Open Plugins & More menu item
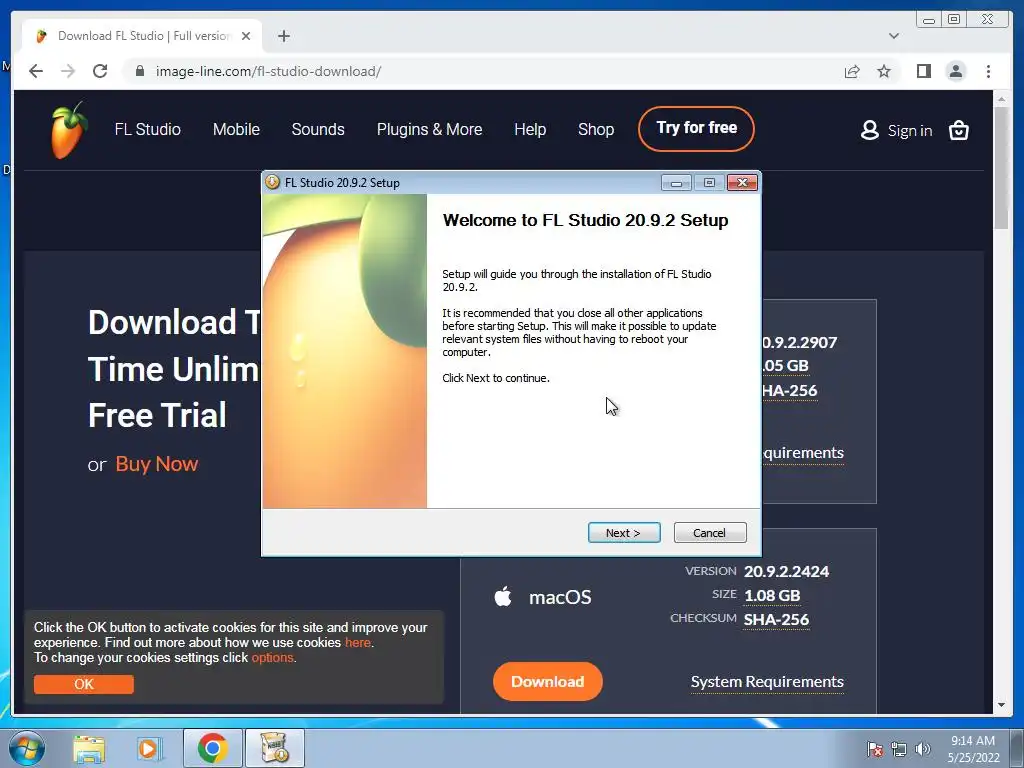This screenshot has height=768, width=1024. 430,129
